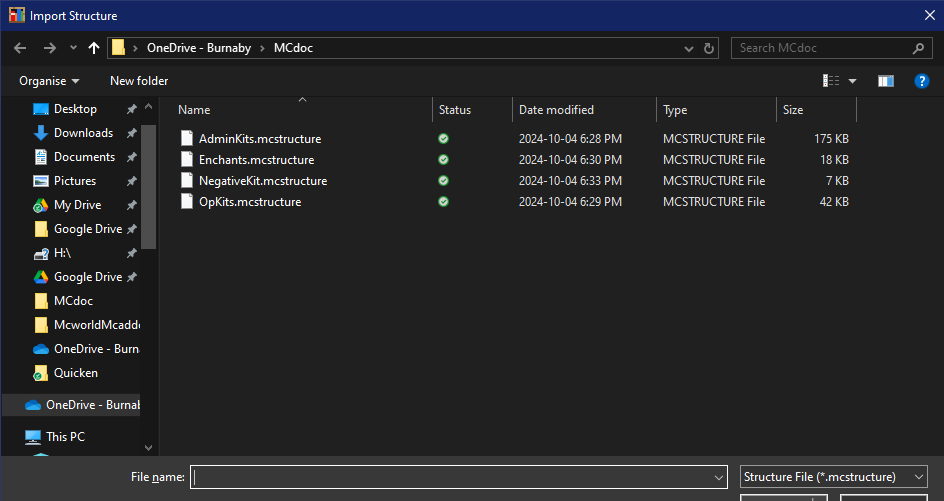Open the Organise menu

[48, 81]
